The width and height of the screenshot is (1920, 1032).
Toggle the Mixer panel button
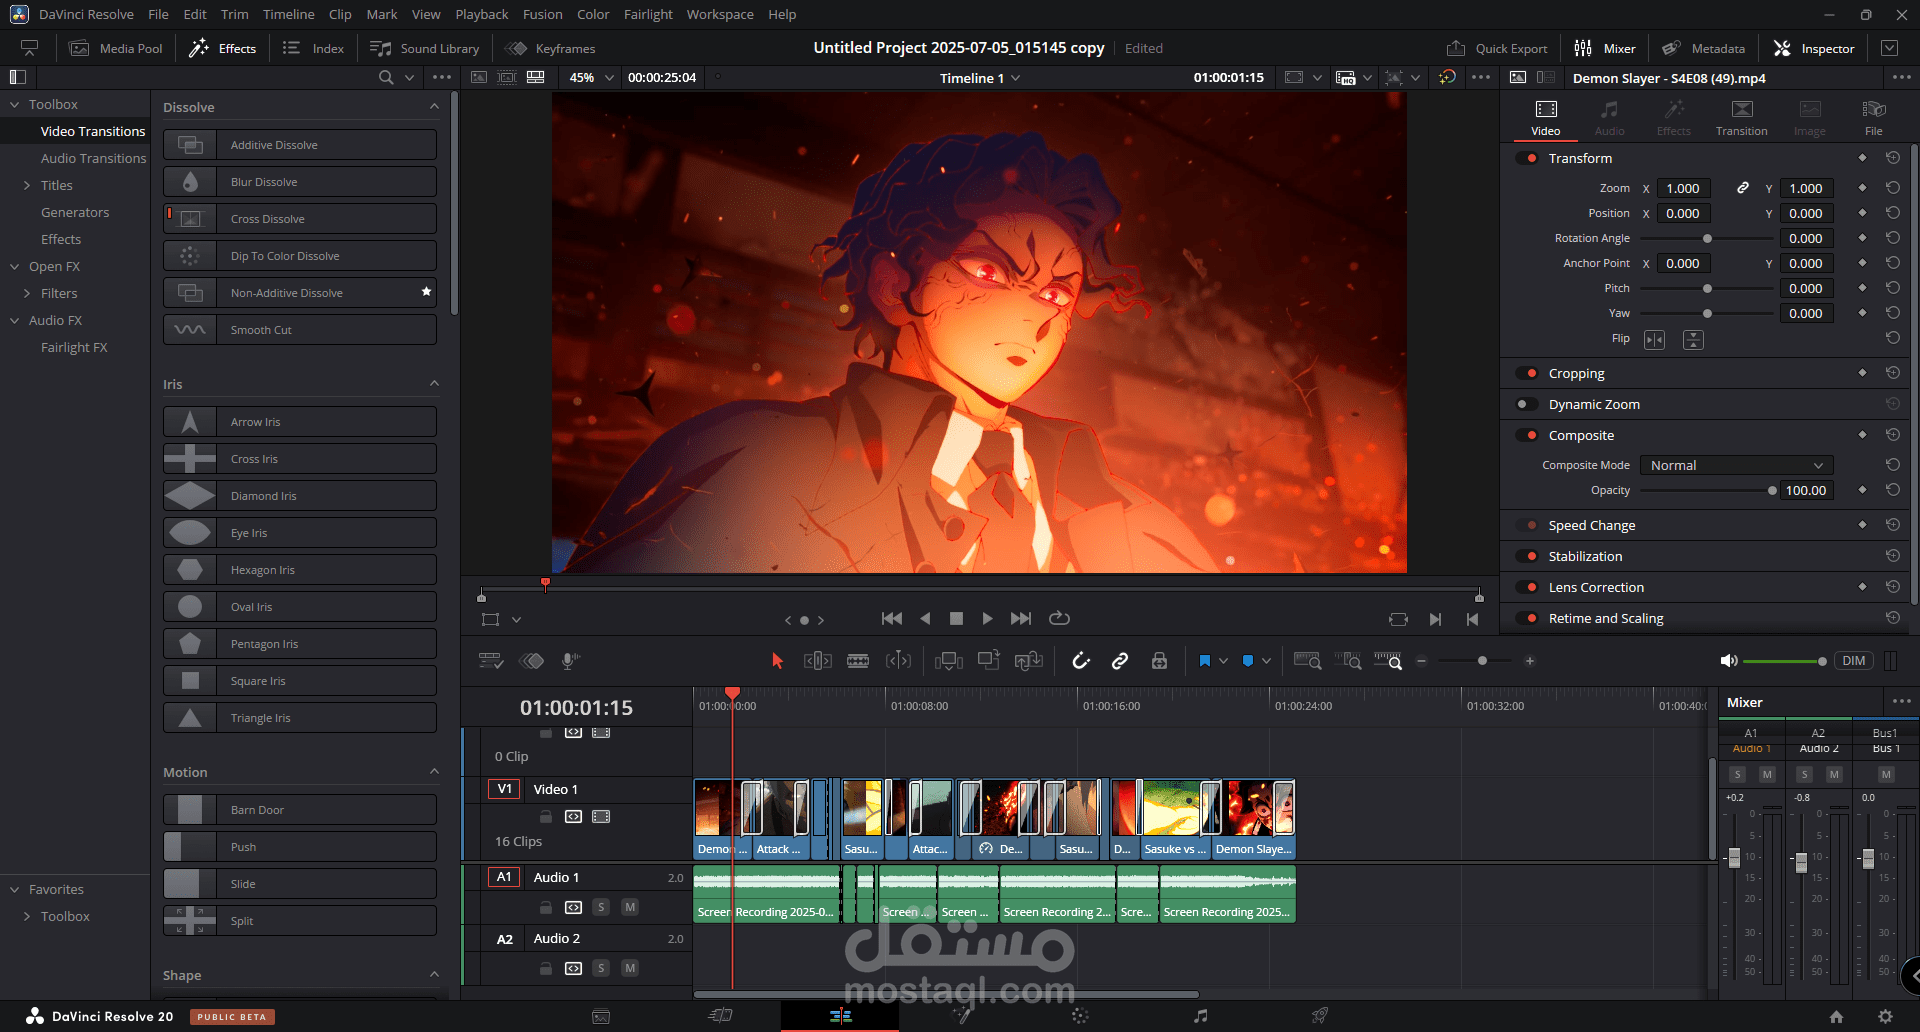coord(1605,48)
